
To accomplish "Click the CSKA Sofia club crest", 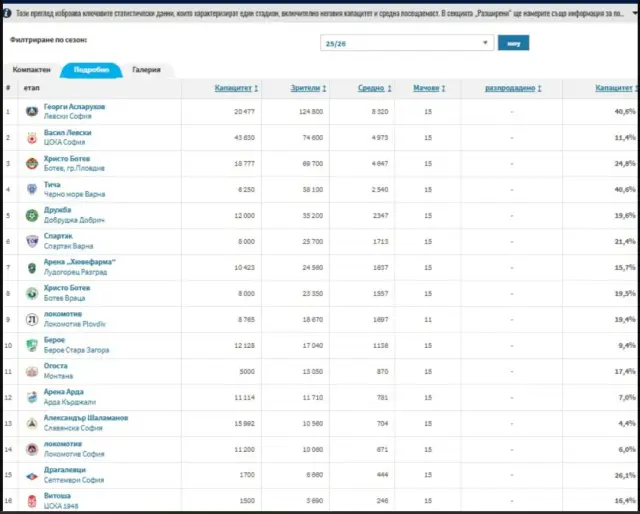I will click(33, 137).
